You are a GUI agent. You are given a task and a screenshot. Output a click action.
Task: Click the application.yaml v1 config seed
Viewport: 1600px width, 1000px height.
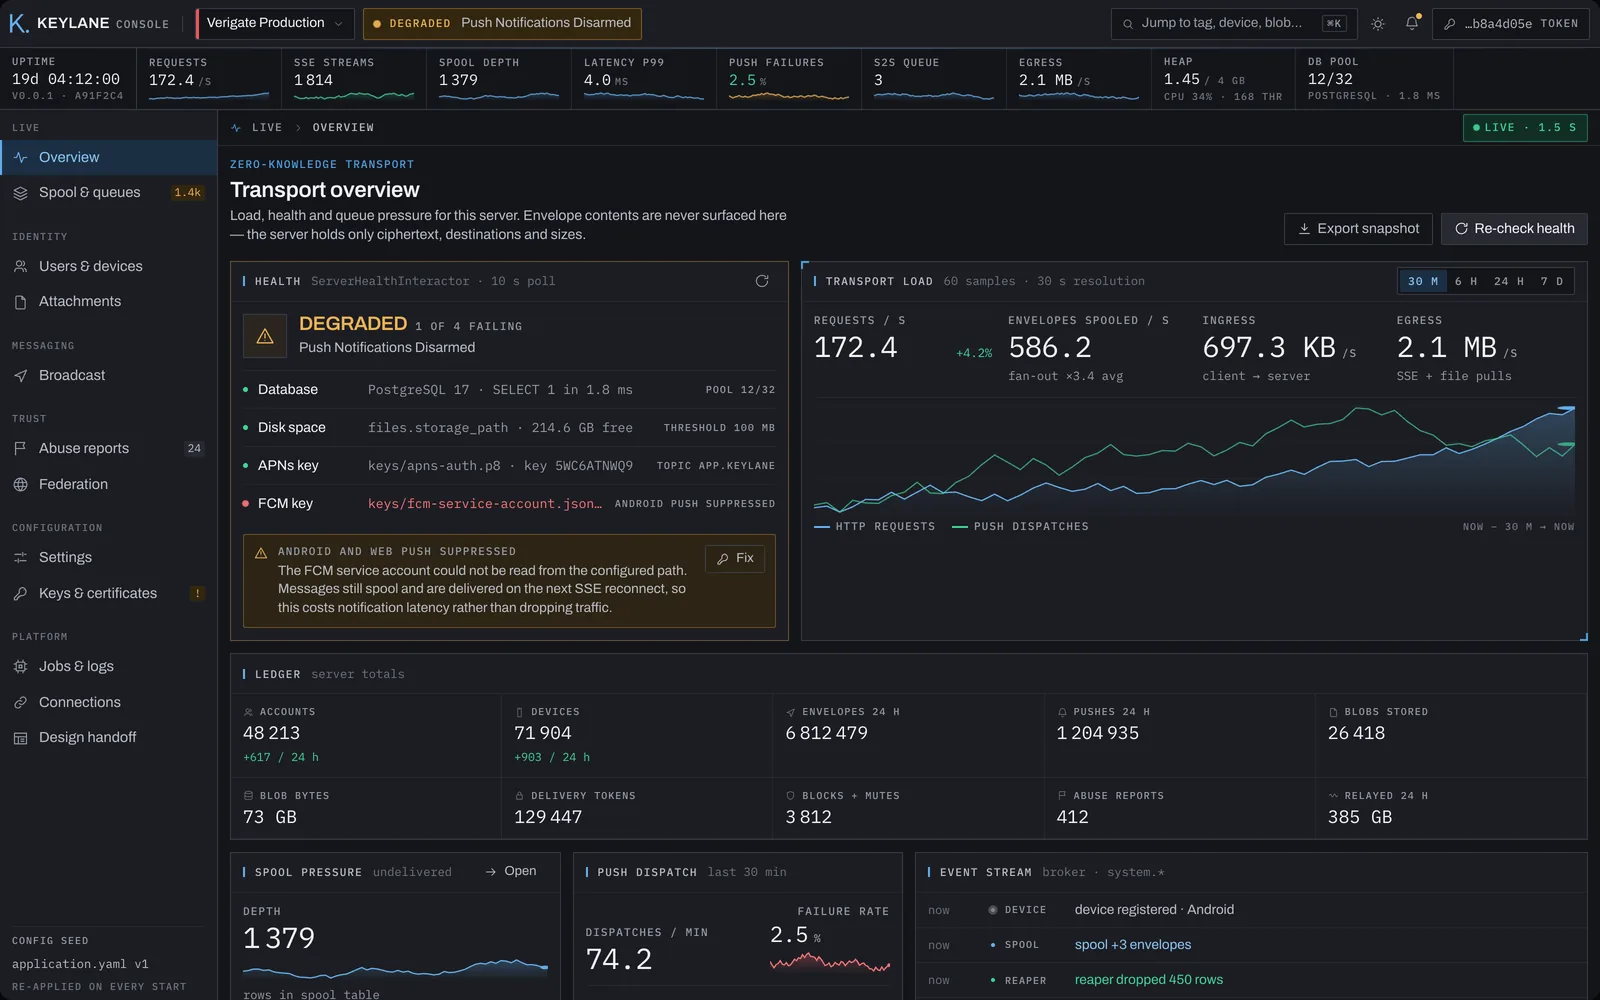[x=80, y=964]
